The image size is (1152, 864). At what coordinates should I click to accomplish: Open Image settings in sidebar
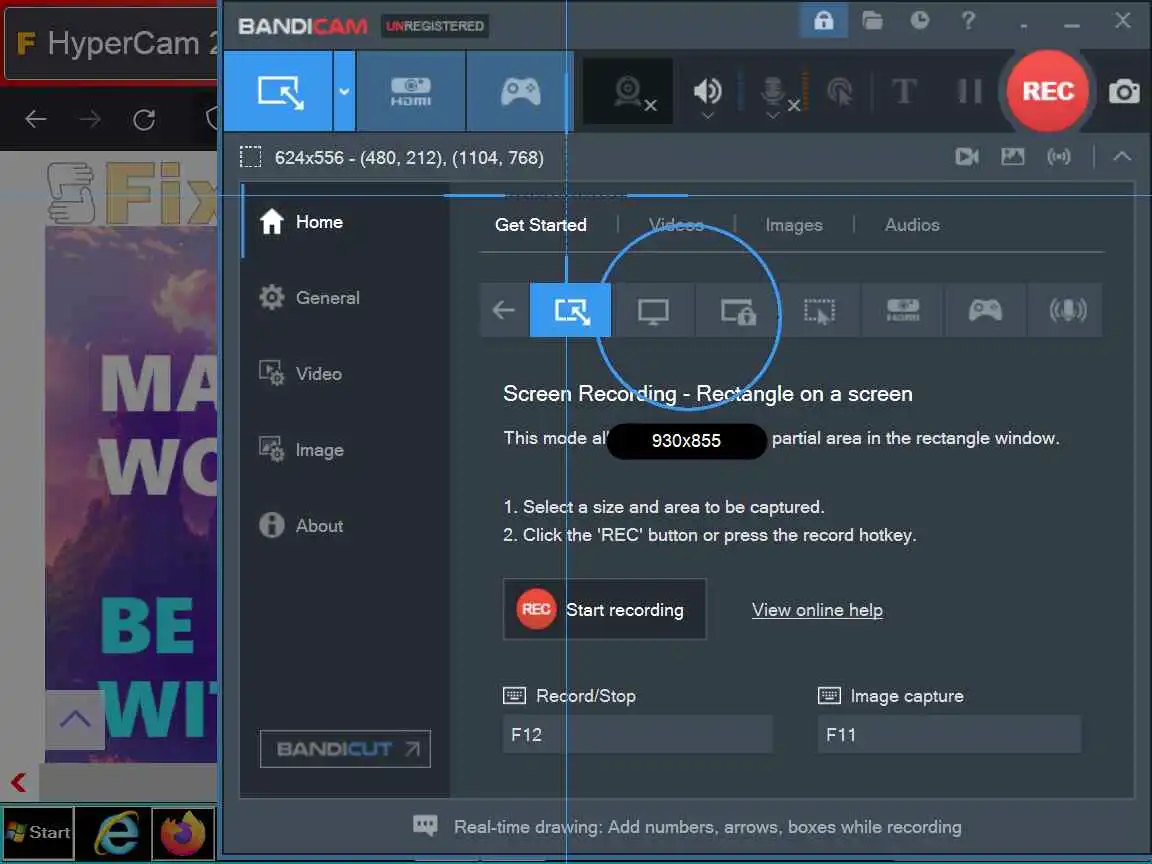(x=345, y=450)
